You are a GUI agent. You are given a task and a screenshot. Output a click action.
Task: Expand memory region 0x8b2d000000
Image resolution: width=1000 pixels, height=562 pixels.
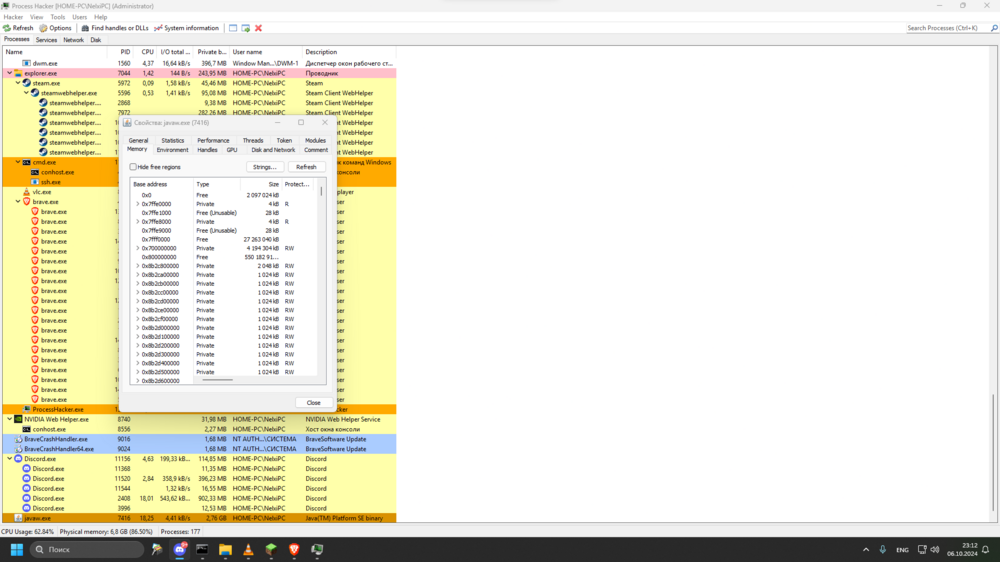pyautogui.click(x=137, y=328)
